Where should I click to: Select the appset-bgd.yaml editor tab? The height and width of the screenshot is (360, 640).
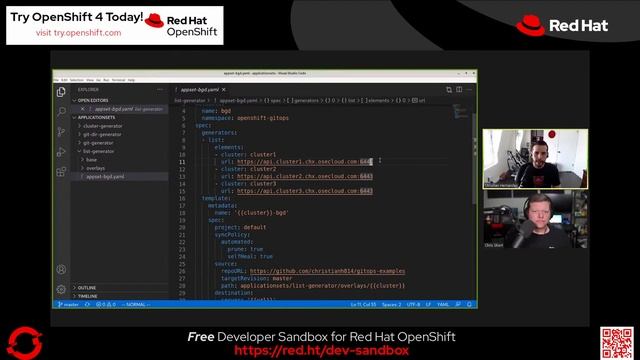[x=200, y=89]
